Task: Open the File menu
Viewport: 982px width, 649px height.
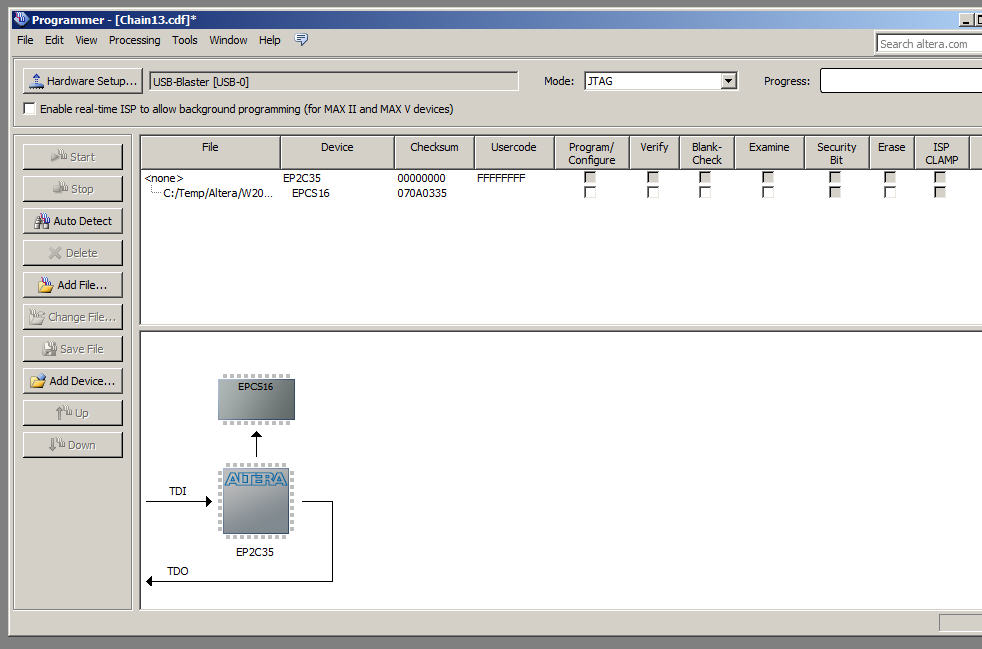Action: [25, 40]
